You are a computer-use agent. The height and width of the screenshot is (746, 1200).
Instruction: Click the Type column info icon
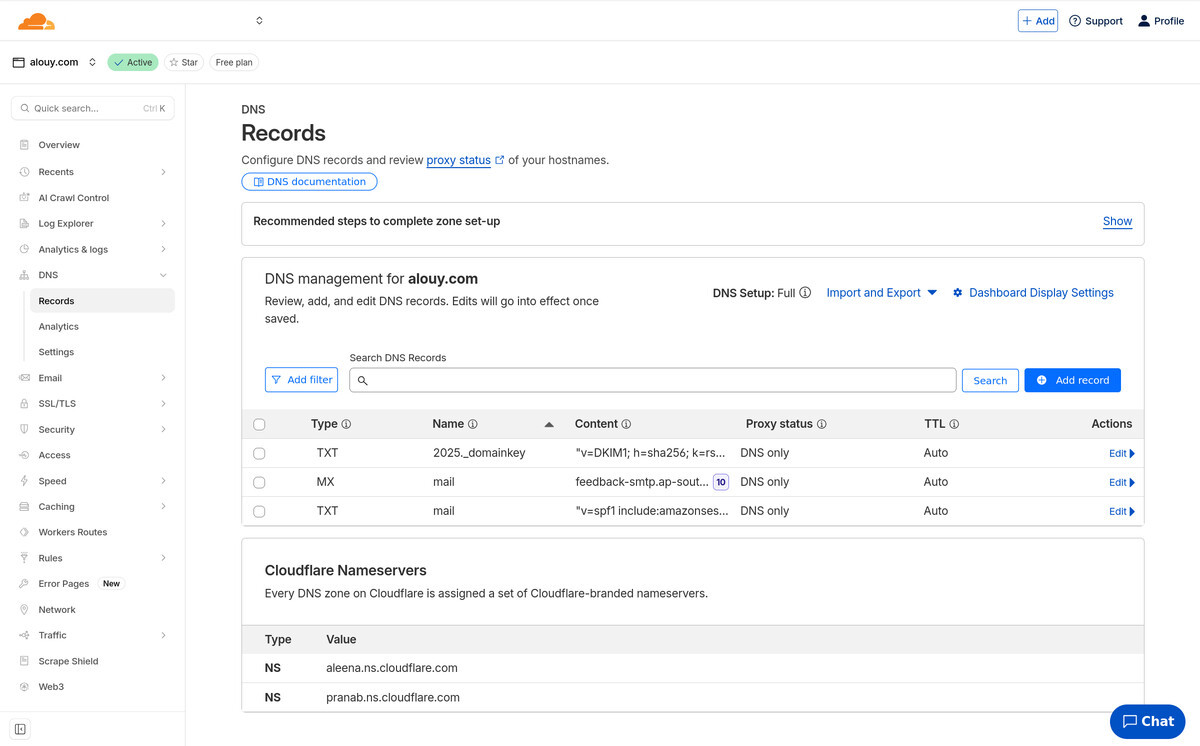346,424
